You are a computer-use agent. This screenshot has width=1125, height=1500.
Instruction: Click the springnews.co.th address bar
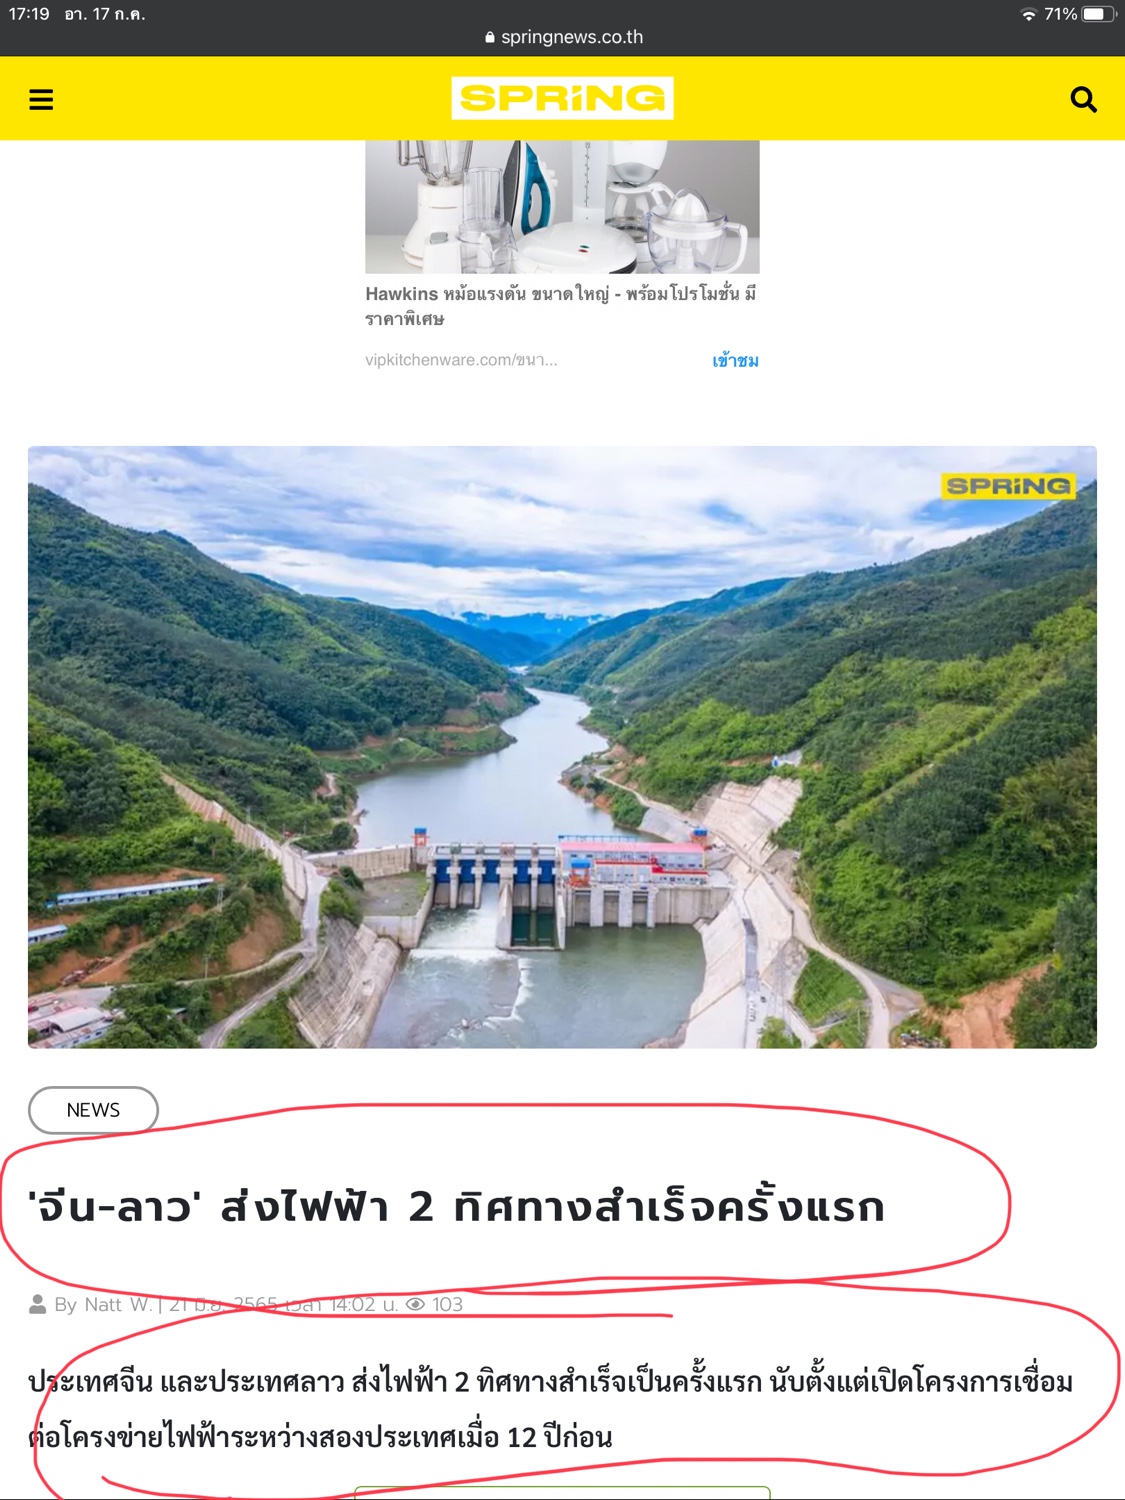pos(563,37)
